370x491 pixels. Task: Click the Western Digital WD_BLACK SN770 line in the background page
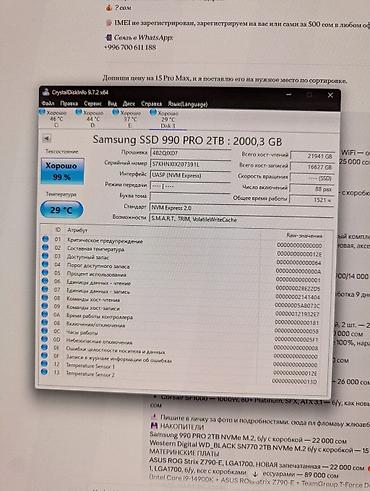pos(259,447)
